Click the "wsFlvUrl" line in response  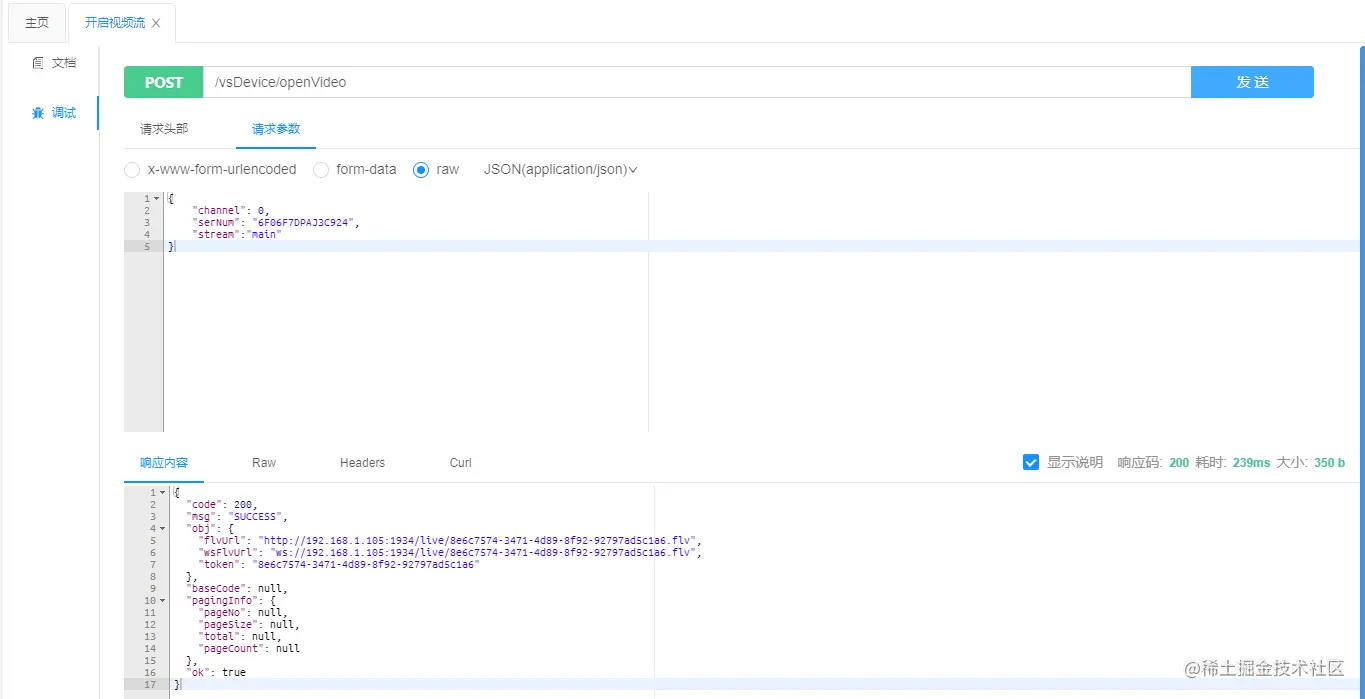coord(450,552)
